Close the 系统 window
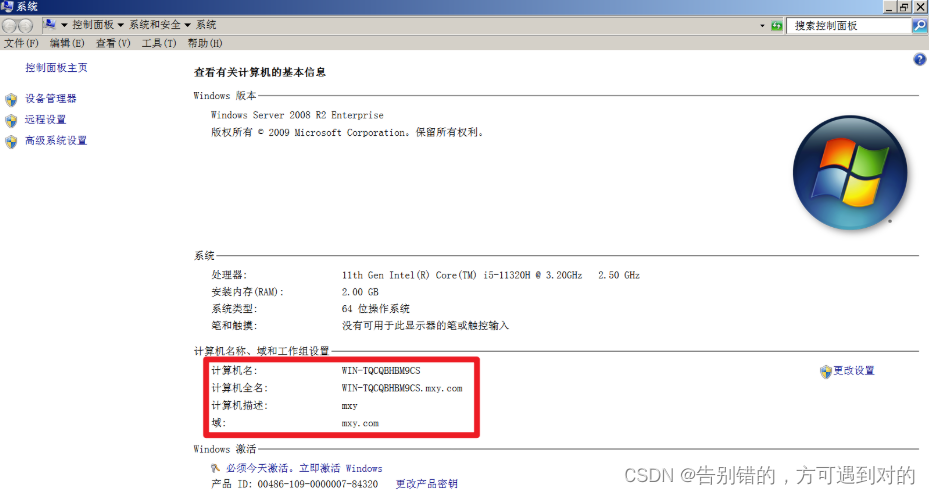Screen dimensions: 930x494 pyautogui.click(x=920, y=7)
